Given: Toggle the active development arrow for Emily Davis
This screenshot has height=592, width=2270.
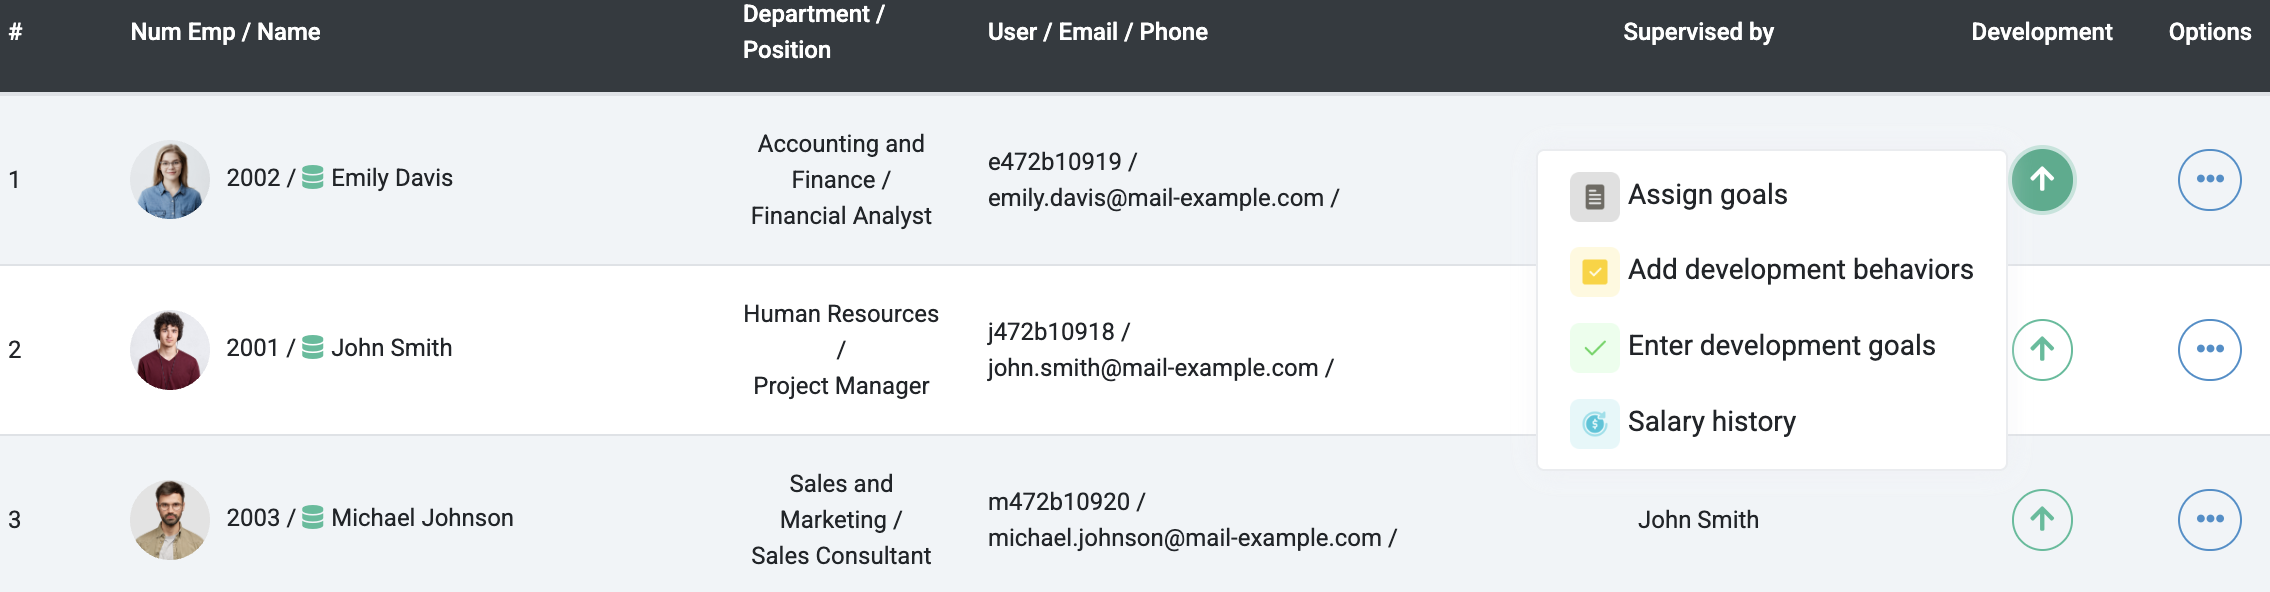Looking at the screenshot, I should [x=2042, y=180].
